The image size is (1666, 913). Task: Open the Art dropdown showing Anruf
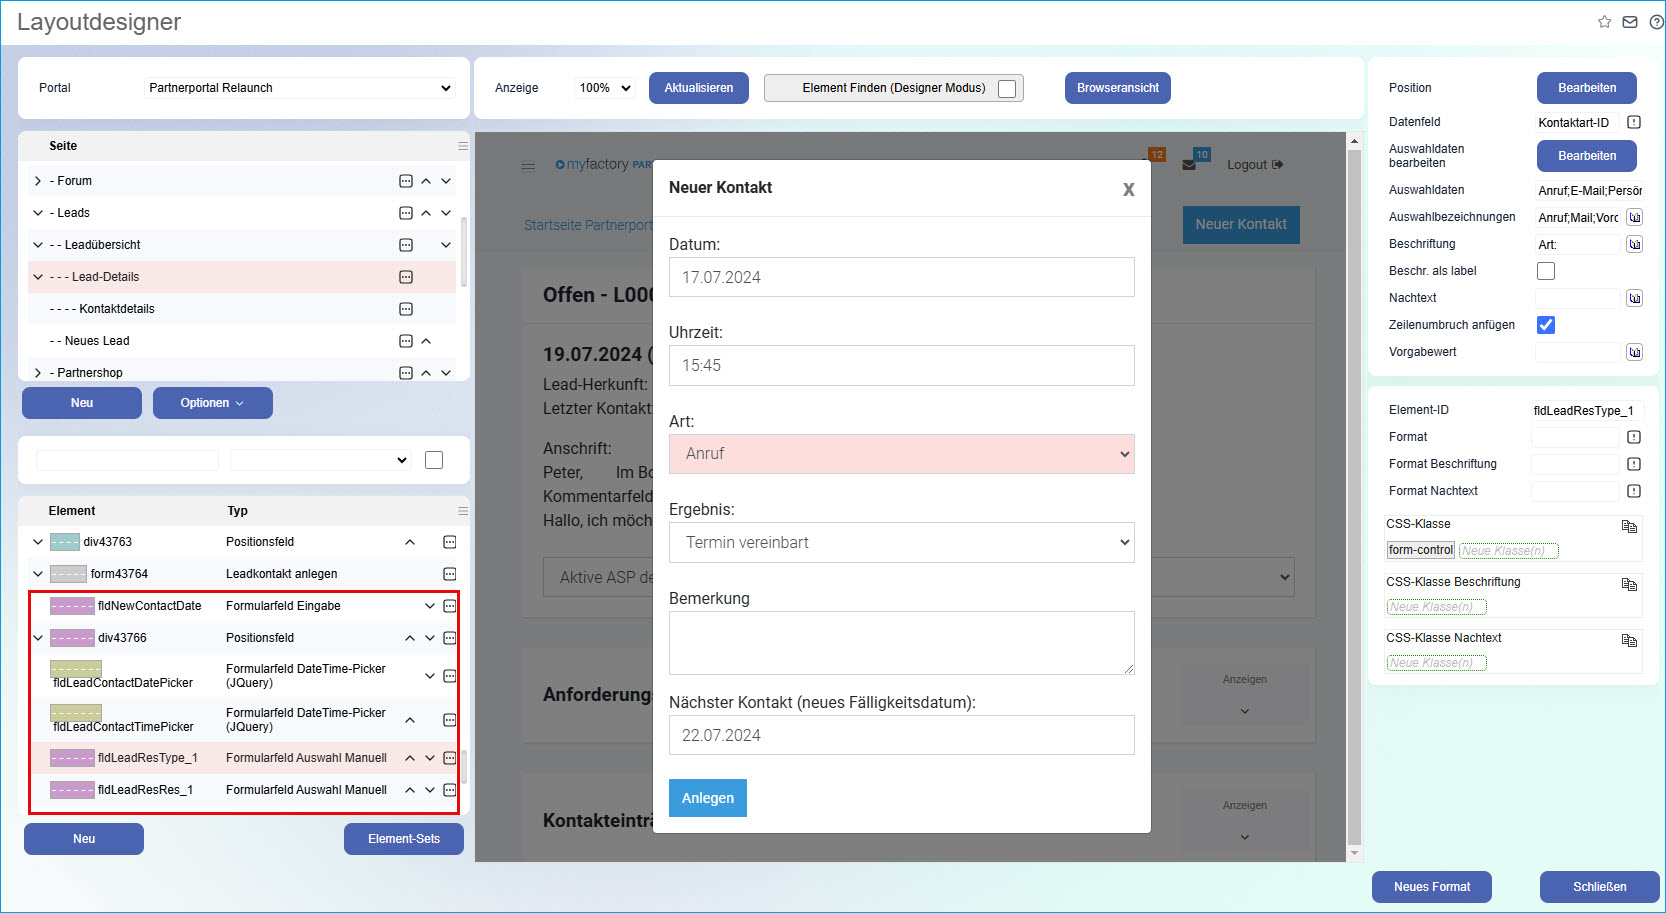coord(901,454)
